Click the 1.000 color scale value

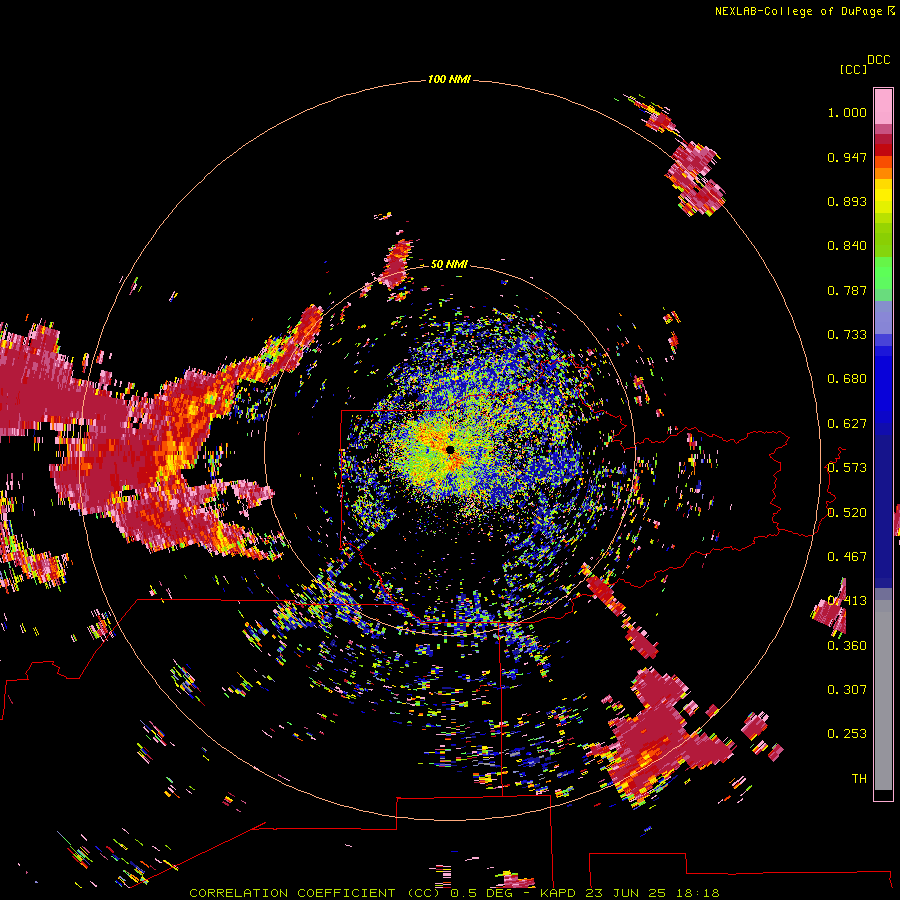point(847,112)
